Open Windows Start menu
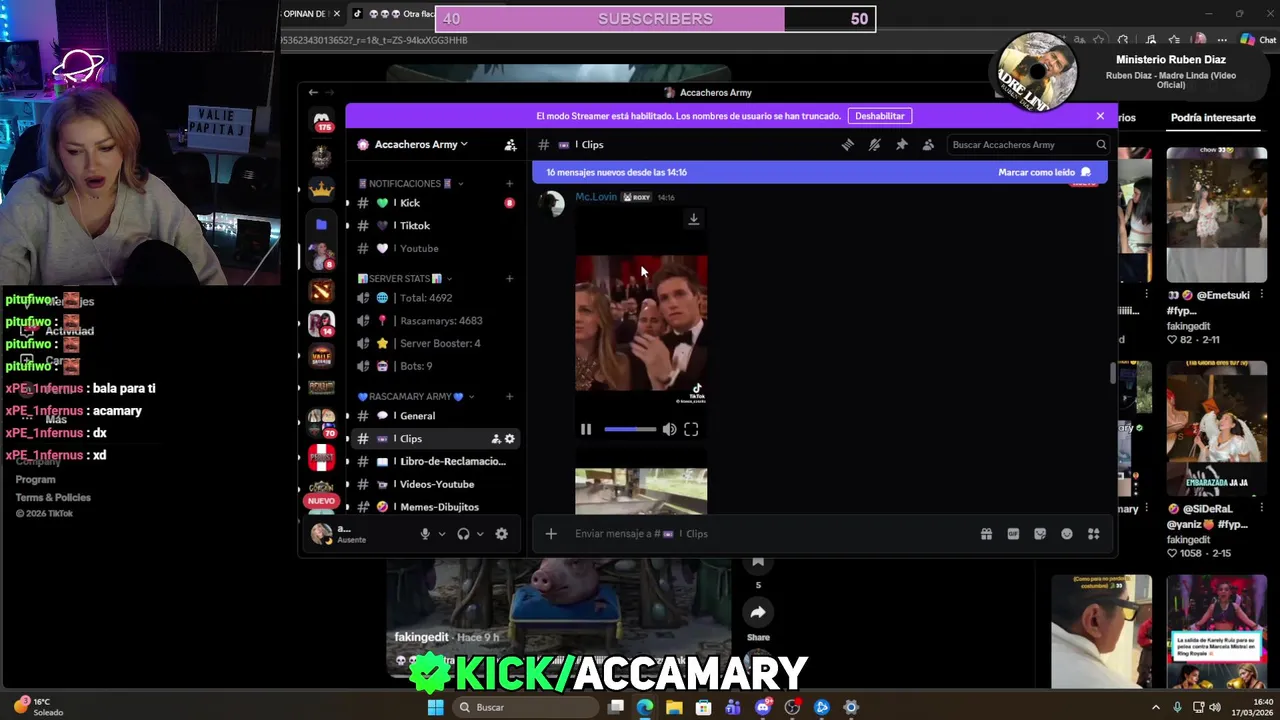Image resolution: width=1280 pixels, height=720 pixels. coord(435,707)
